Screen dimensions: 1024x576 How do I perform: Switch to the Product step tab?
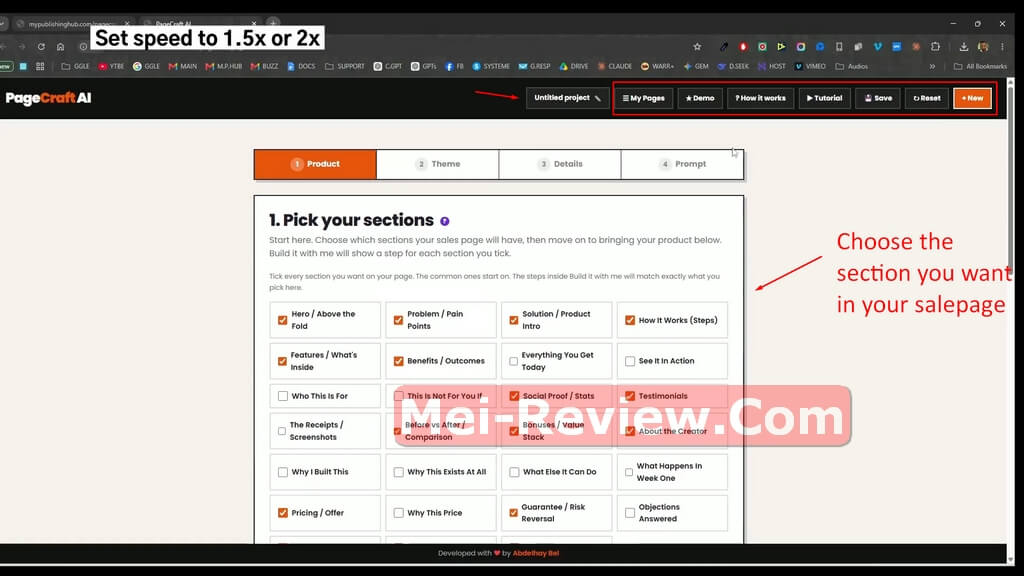pyautogui.click(x=315, y=164)
